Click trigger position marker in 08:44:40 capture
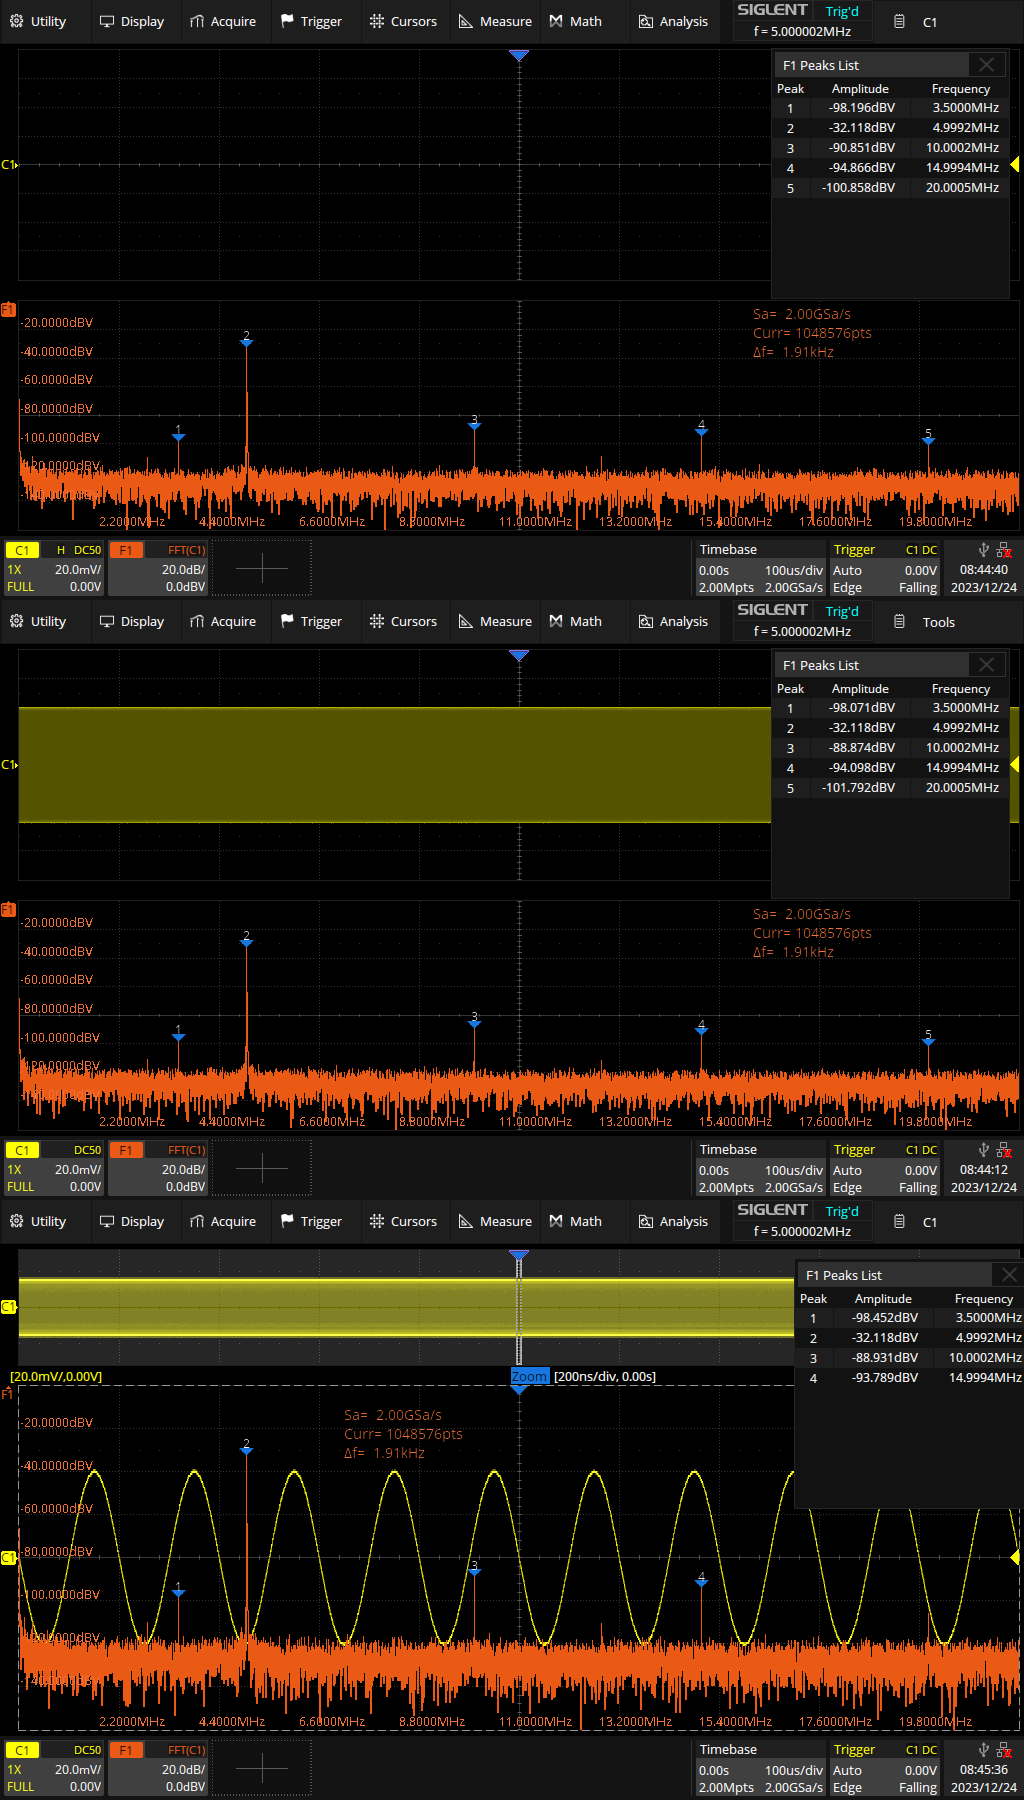 click(518, 56)
